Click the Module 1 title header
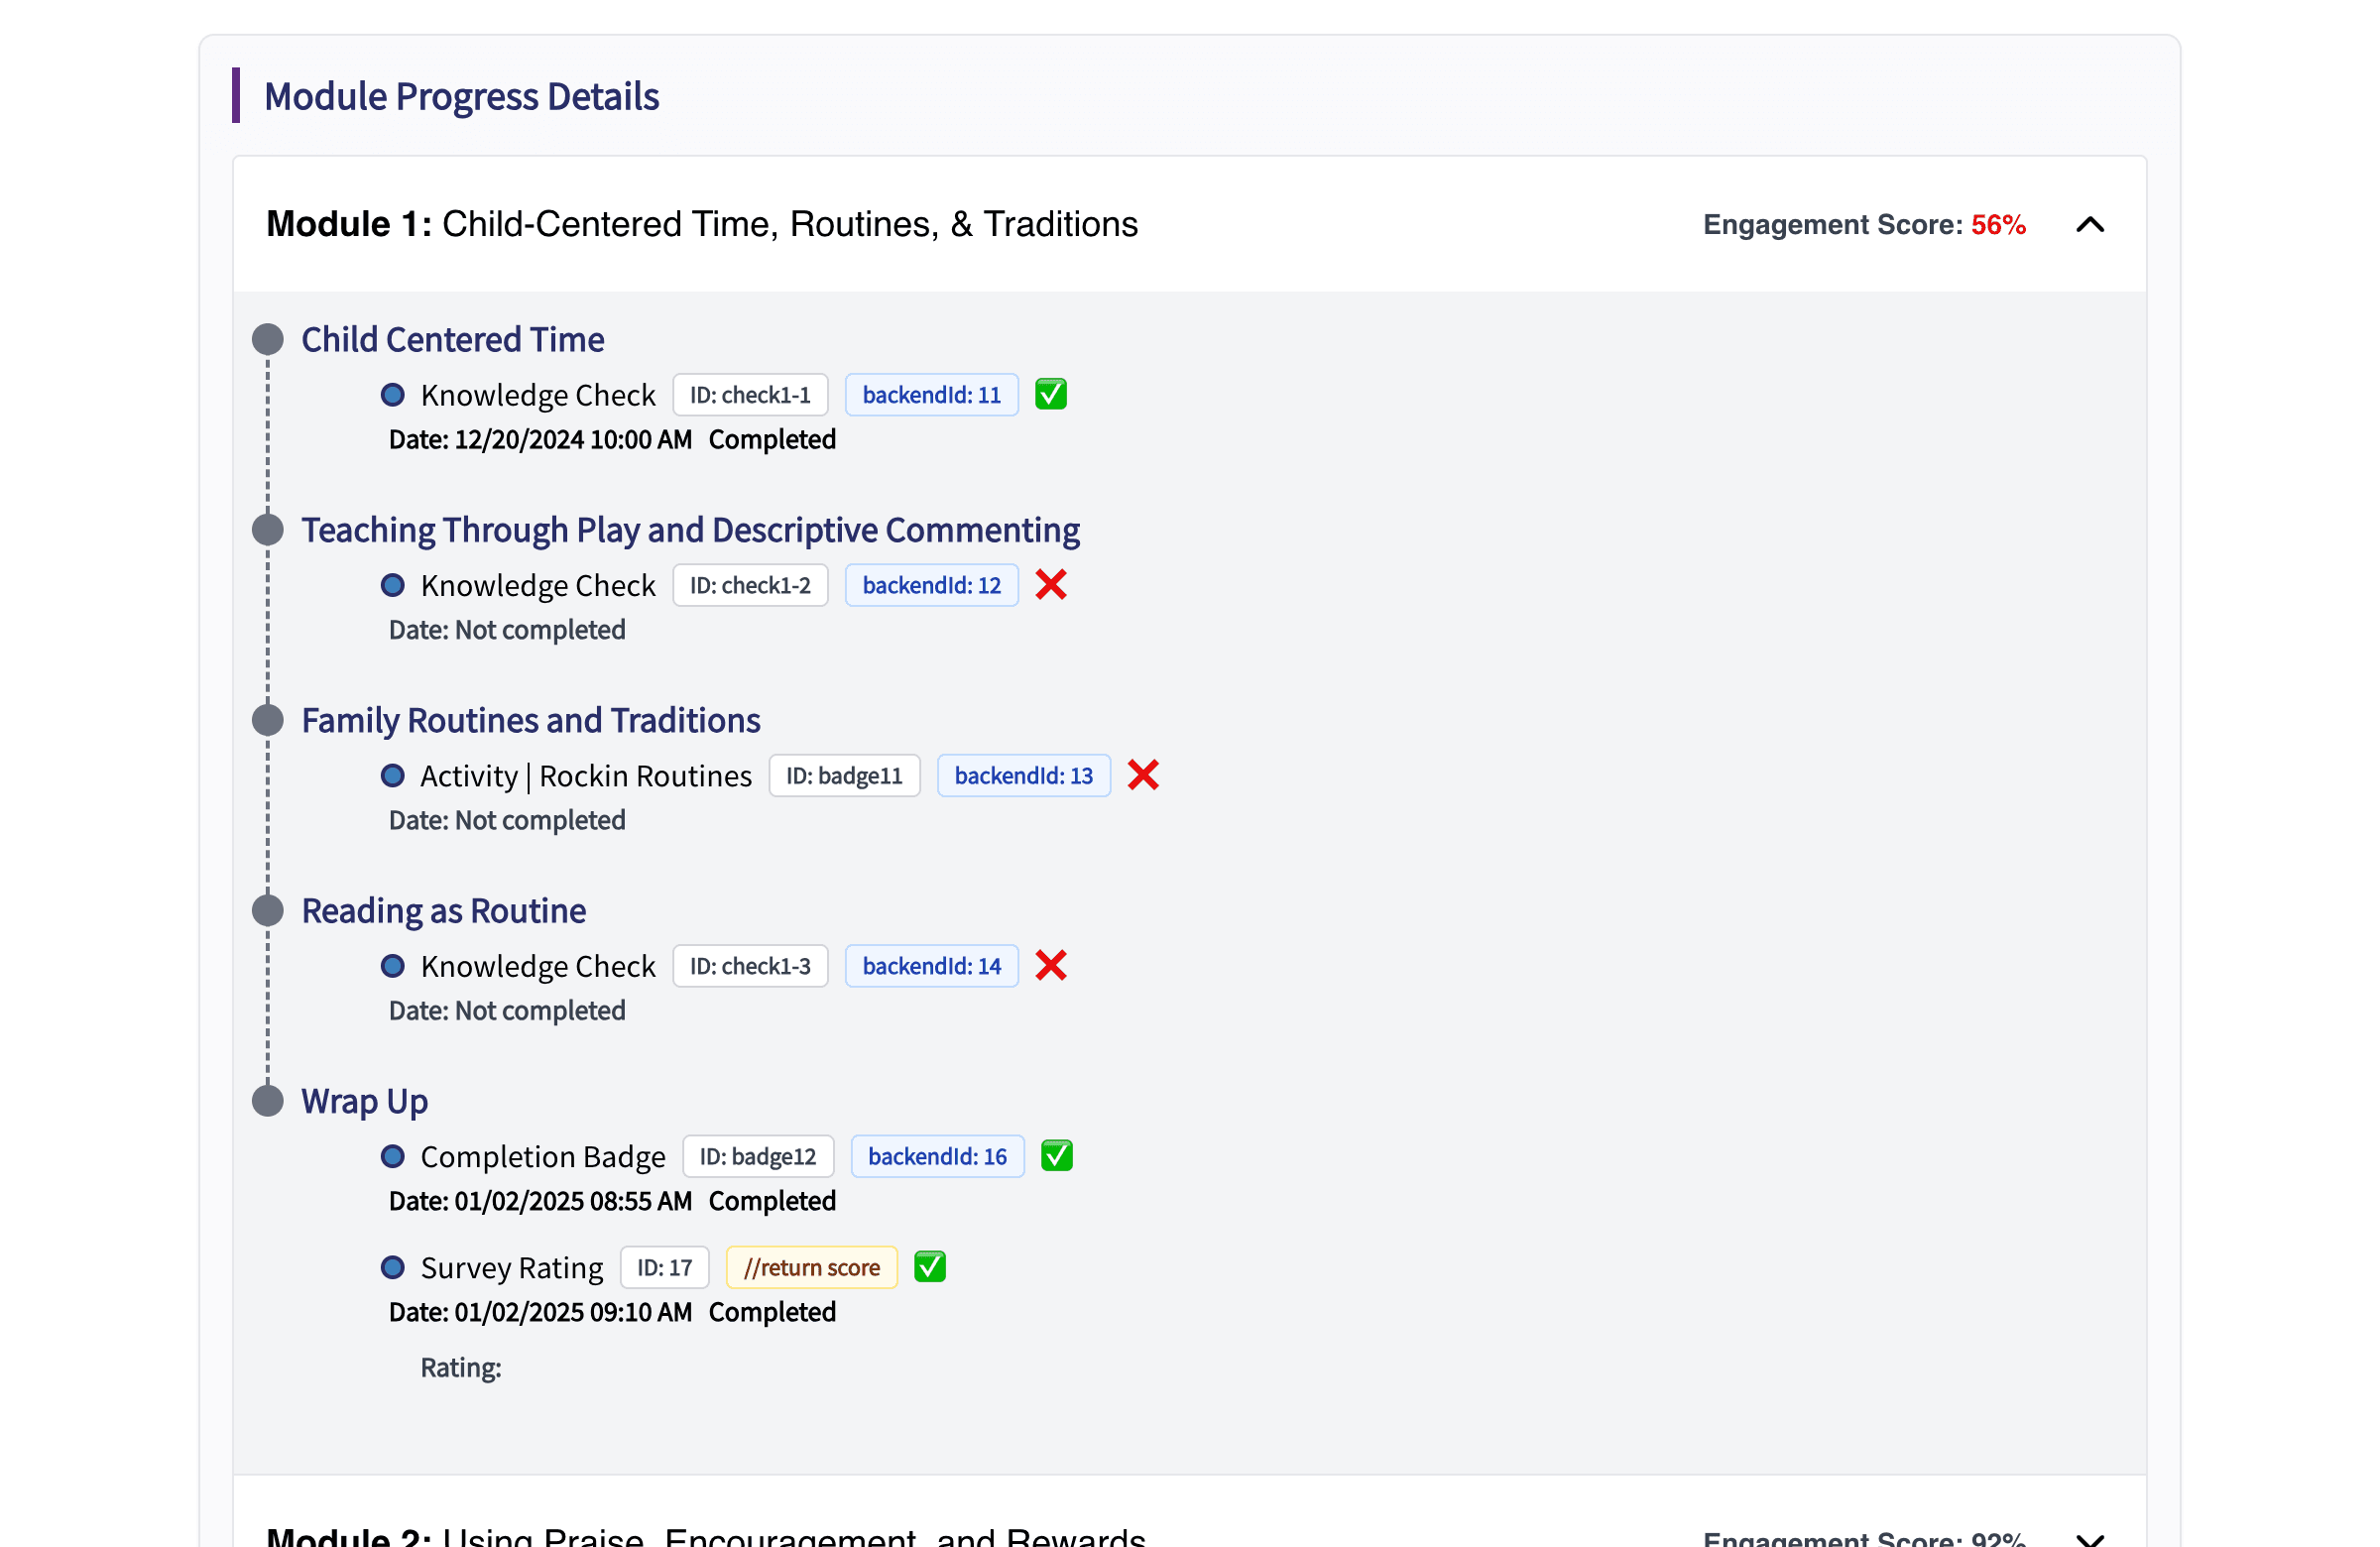Image resolution: width=2380 pixels, height=1547 pixels. (x=702, y=224)
